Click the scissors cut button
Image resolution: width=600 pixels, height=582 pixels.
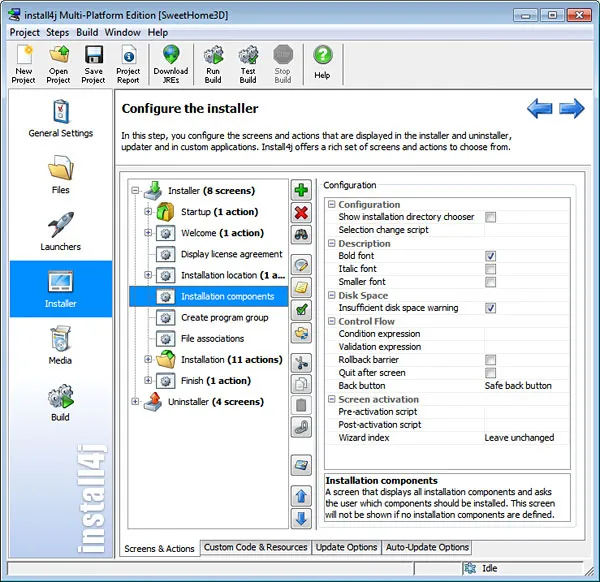coord(301,362)
